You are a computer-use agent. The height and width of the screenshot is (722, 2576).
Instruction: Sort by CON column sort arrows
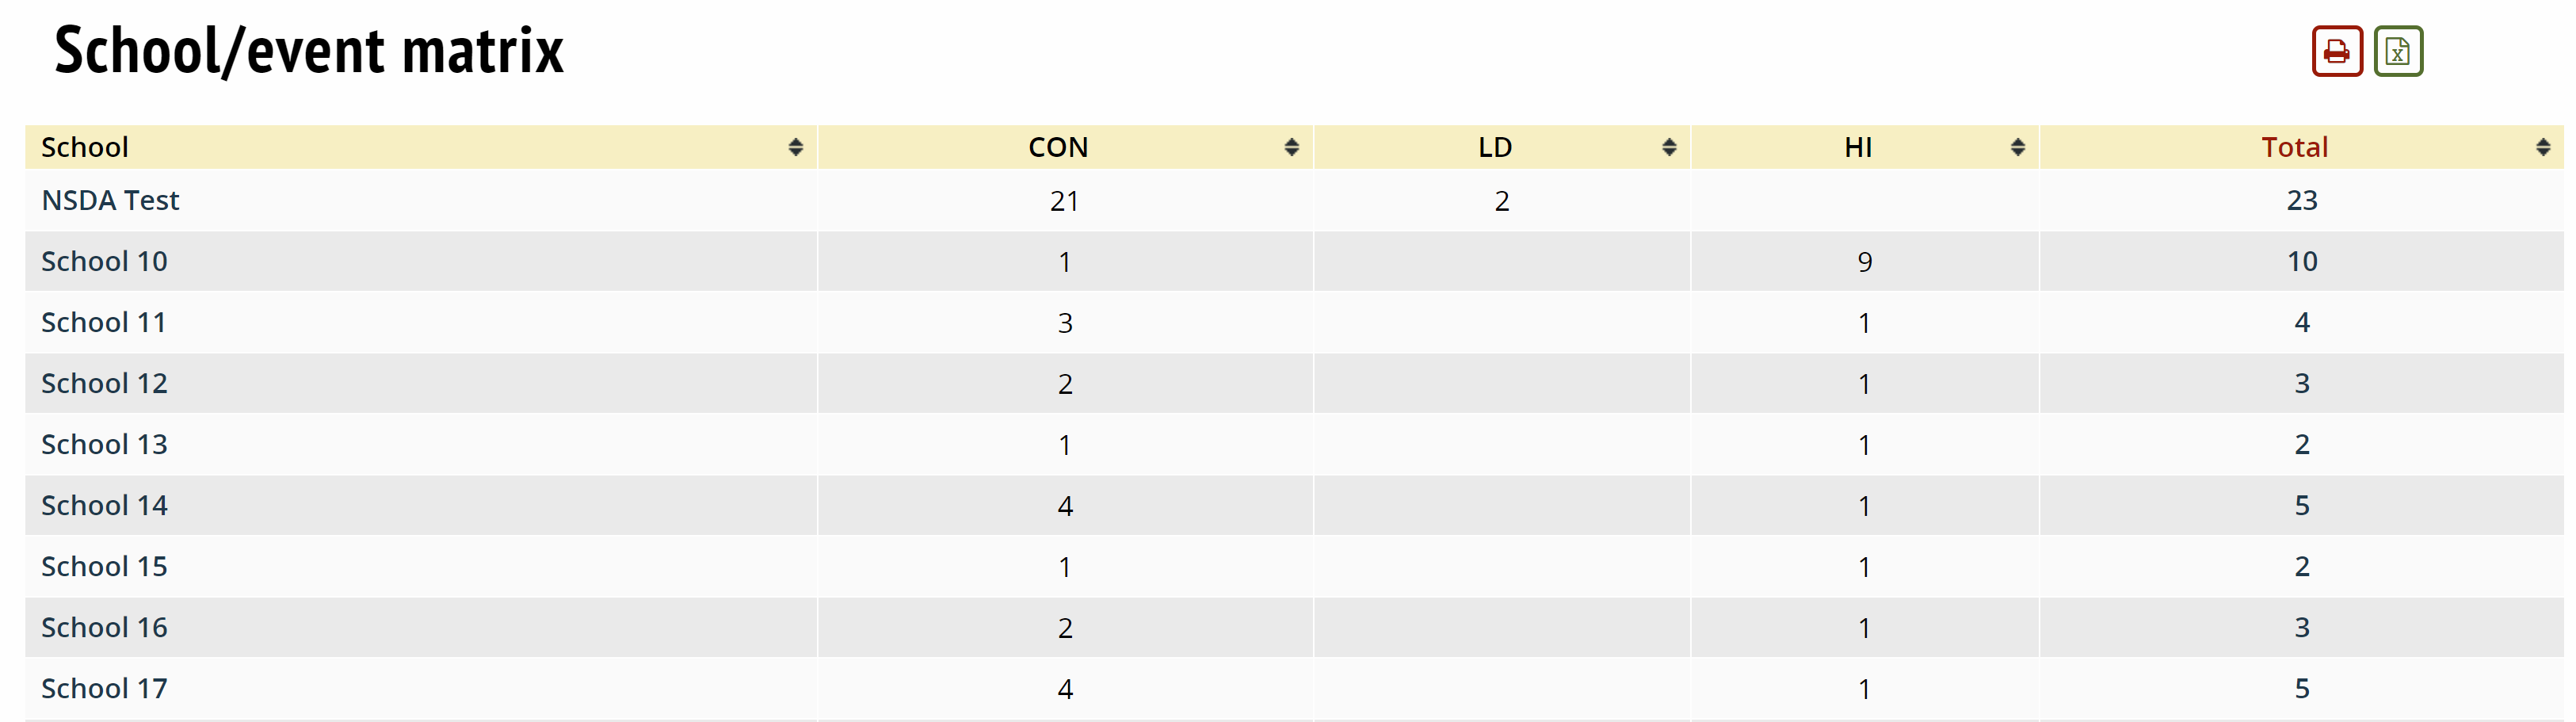(x=1291, y=148)
